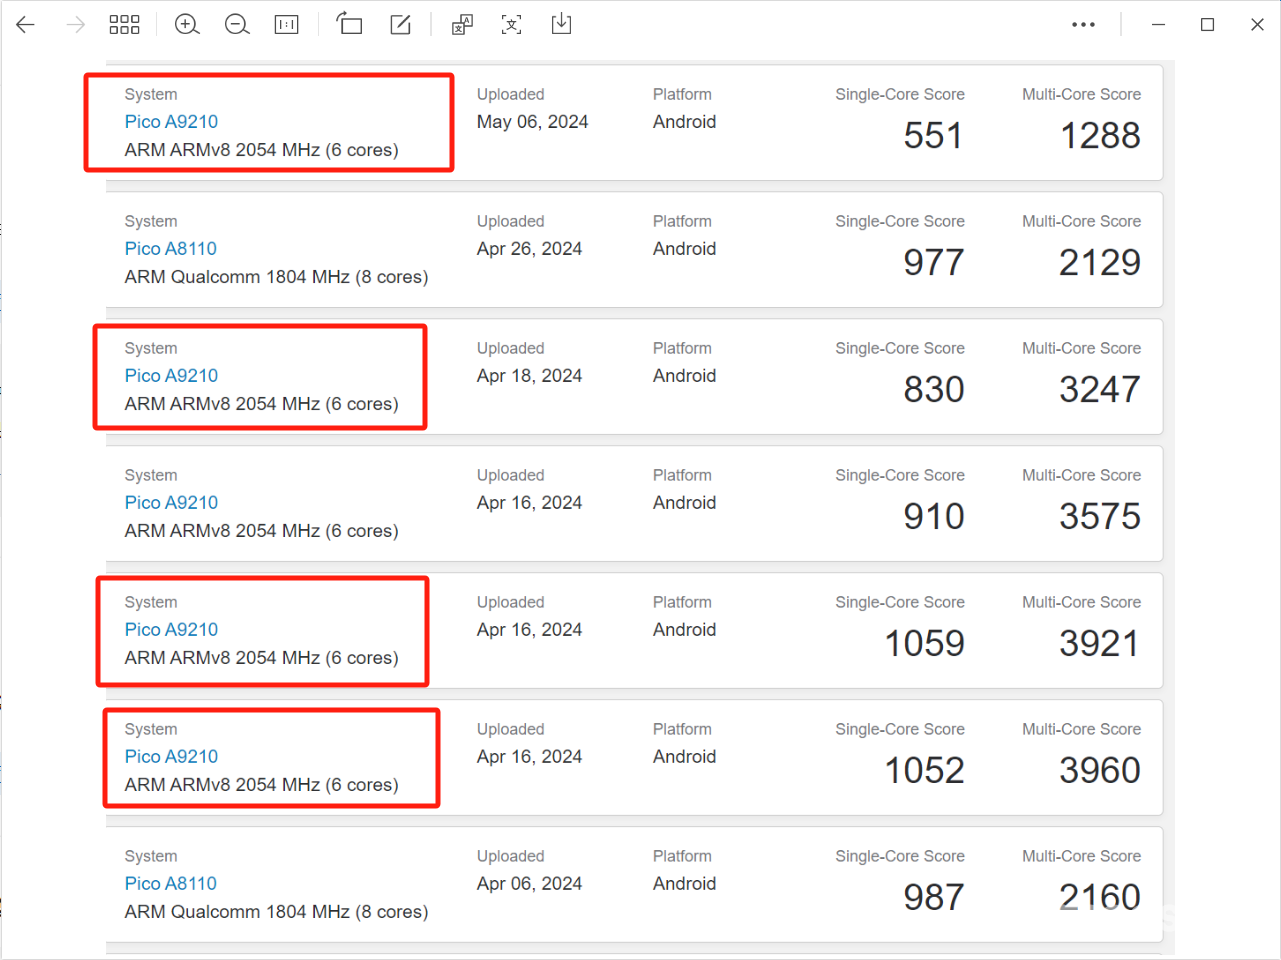
Task: Click the single-core score 830
Action: pos(933,390)
